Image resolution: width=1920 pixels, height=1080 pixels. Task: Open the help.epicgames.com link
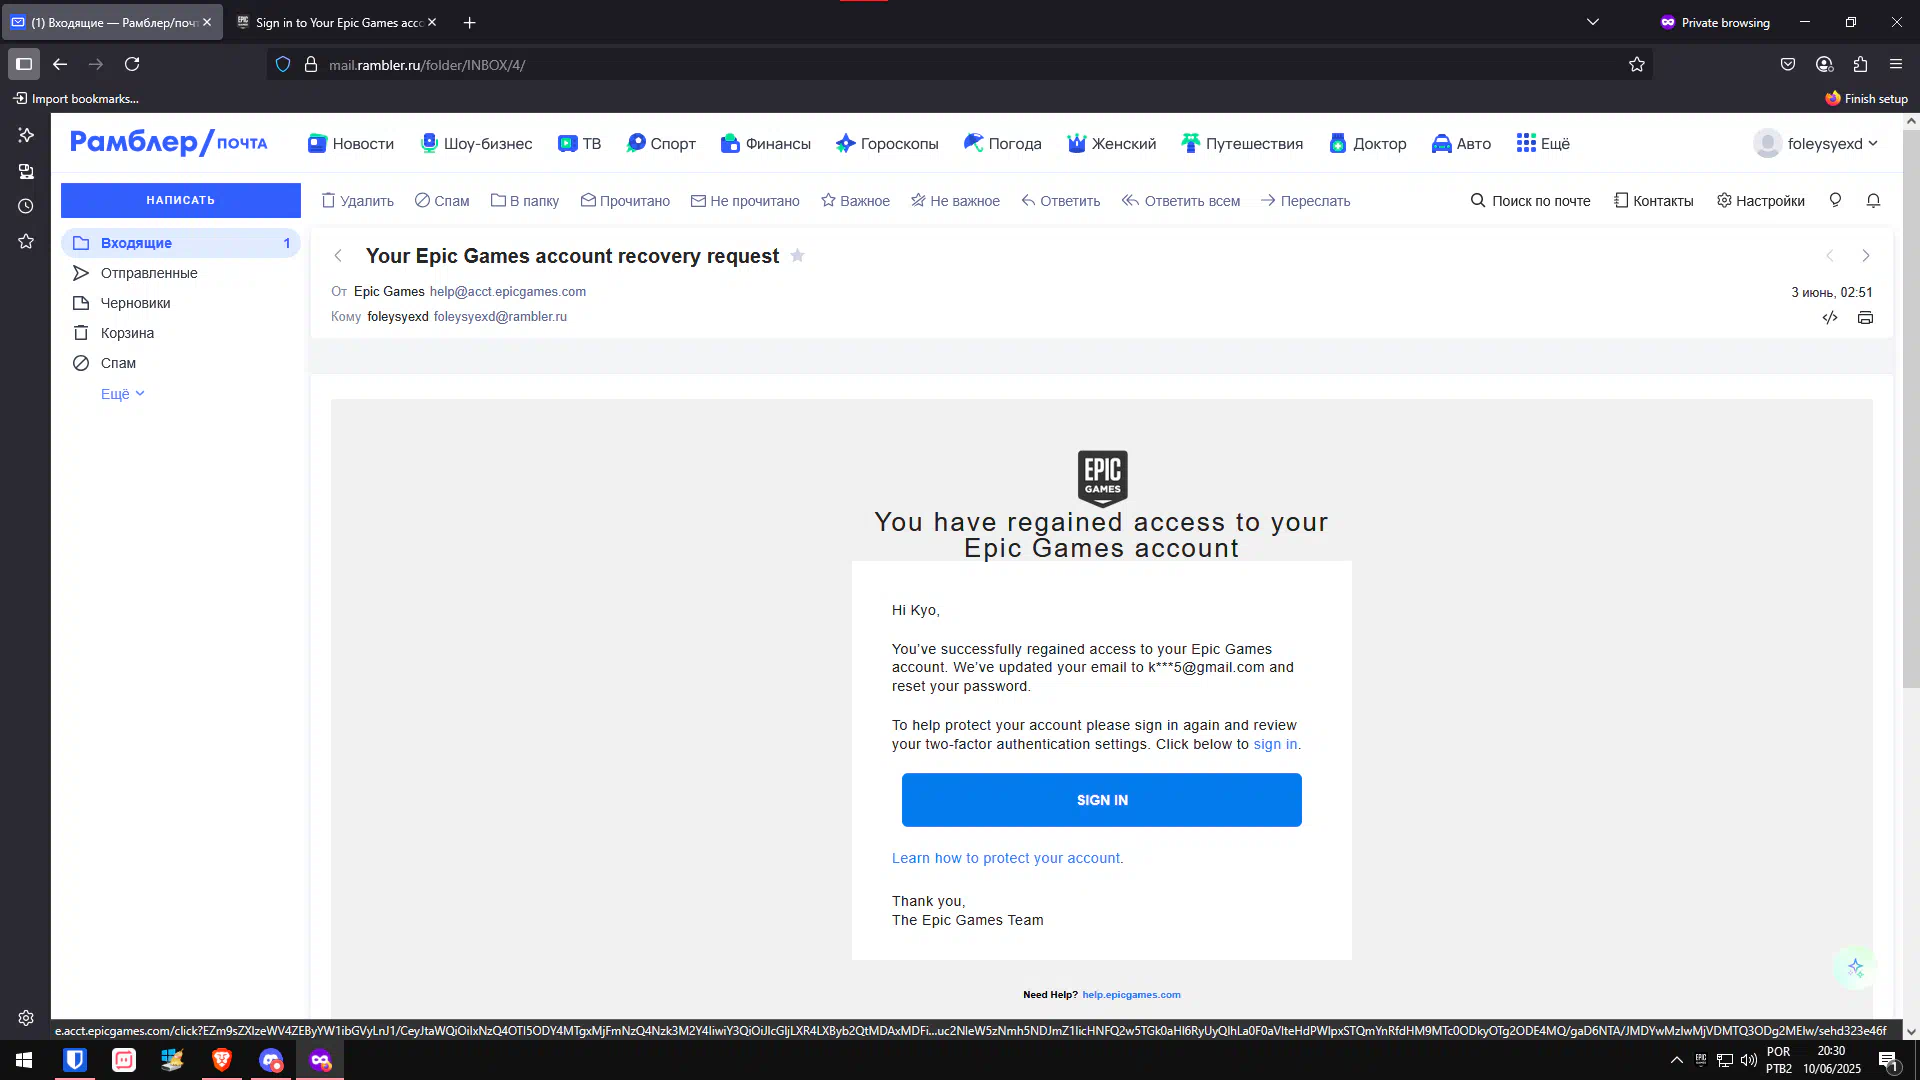(1131, 995)
